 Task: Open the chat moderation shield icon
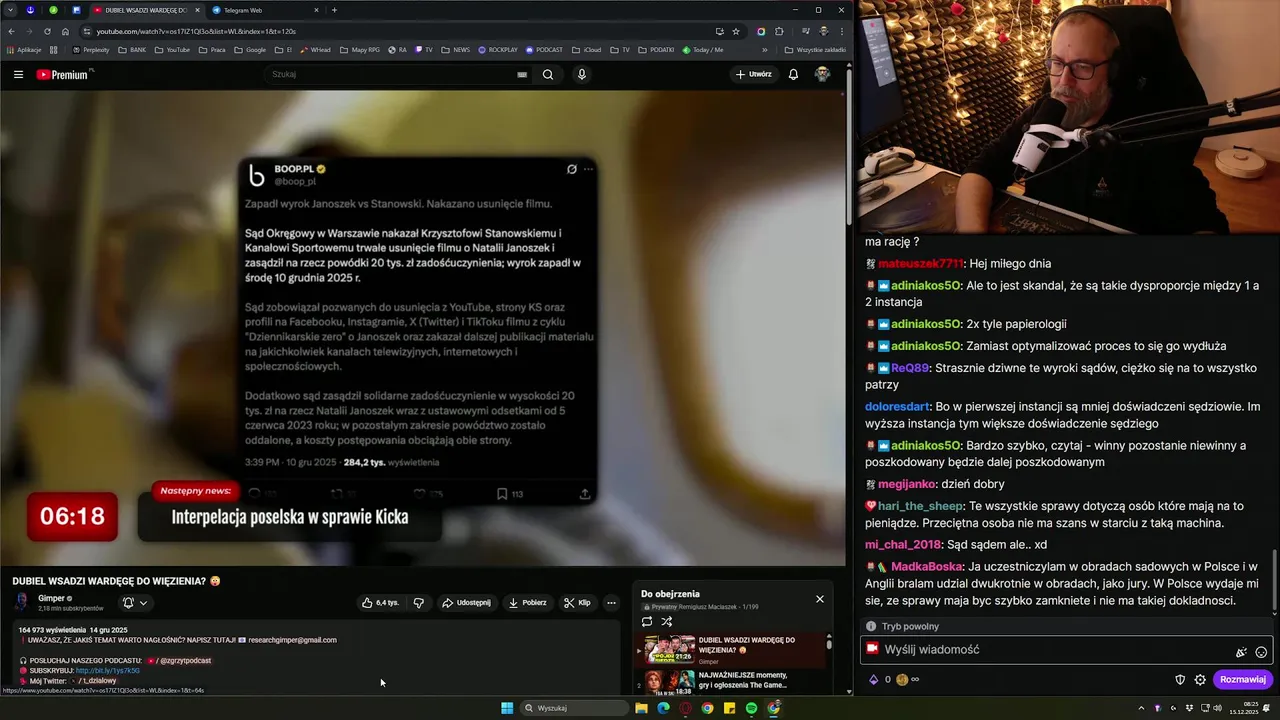click(1180, 679)
